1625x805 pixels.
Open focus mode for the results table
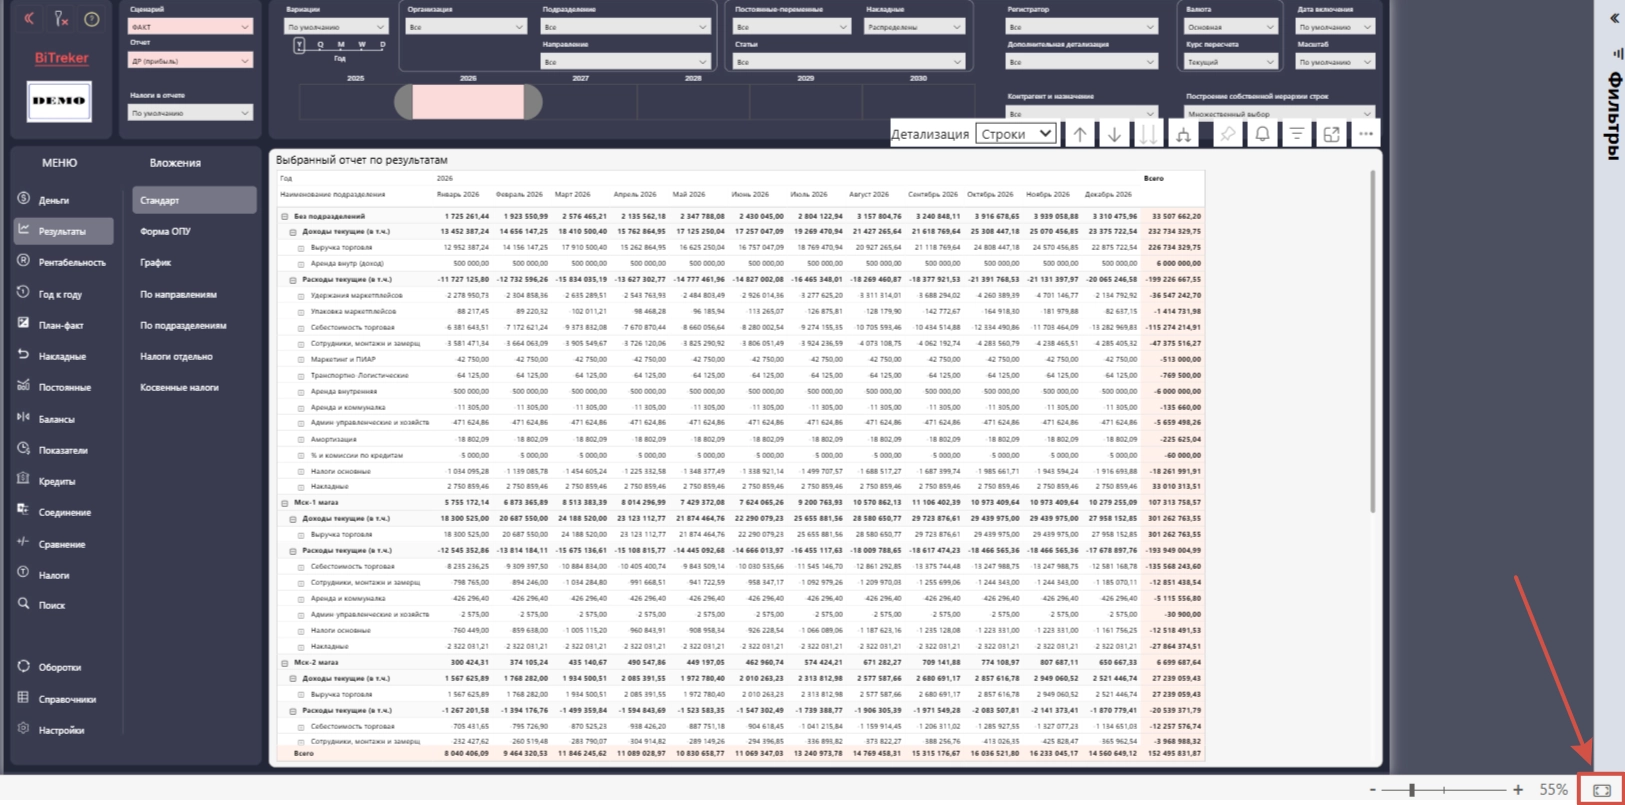1331,134
